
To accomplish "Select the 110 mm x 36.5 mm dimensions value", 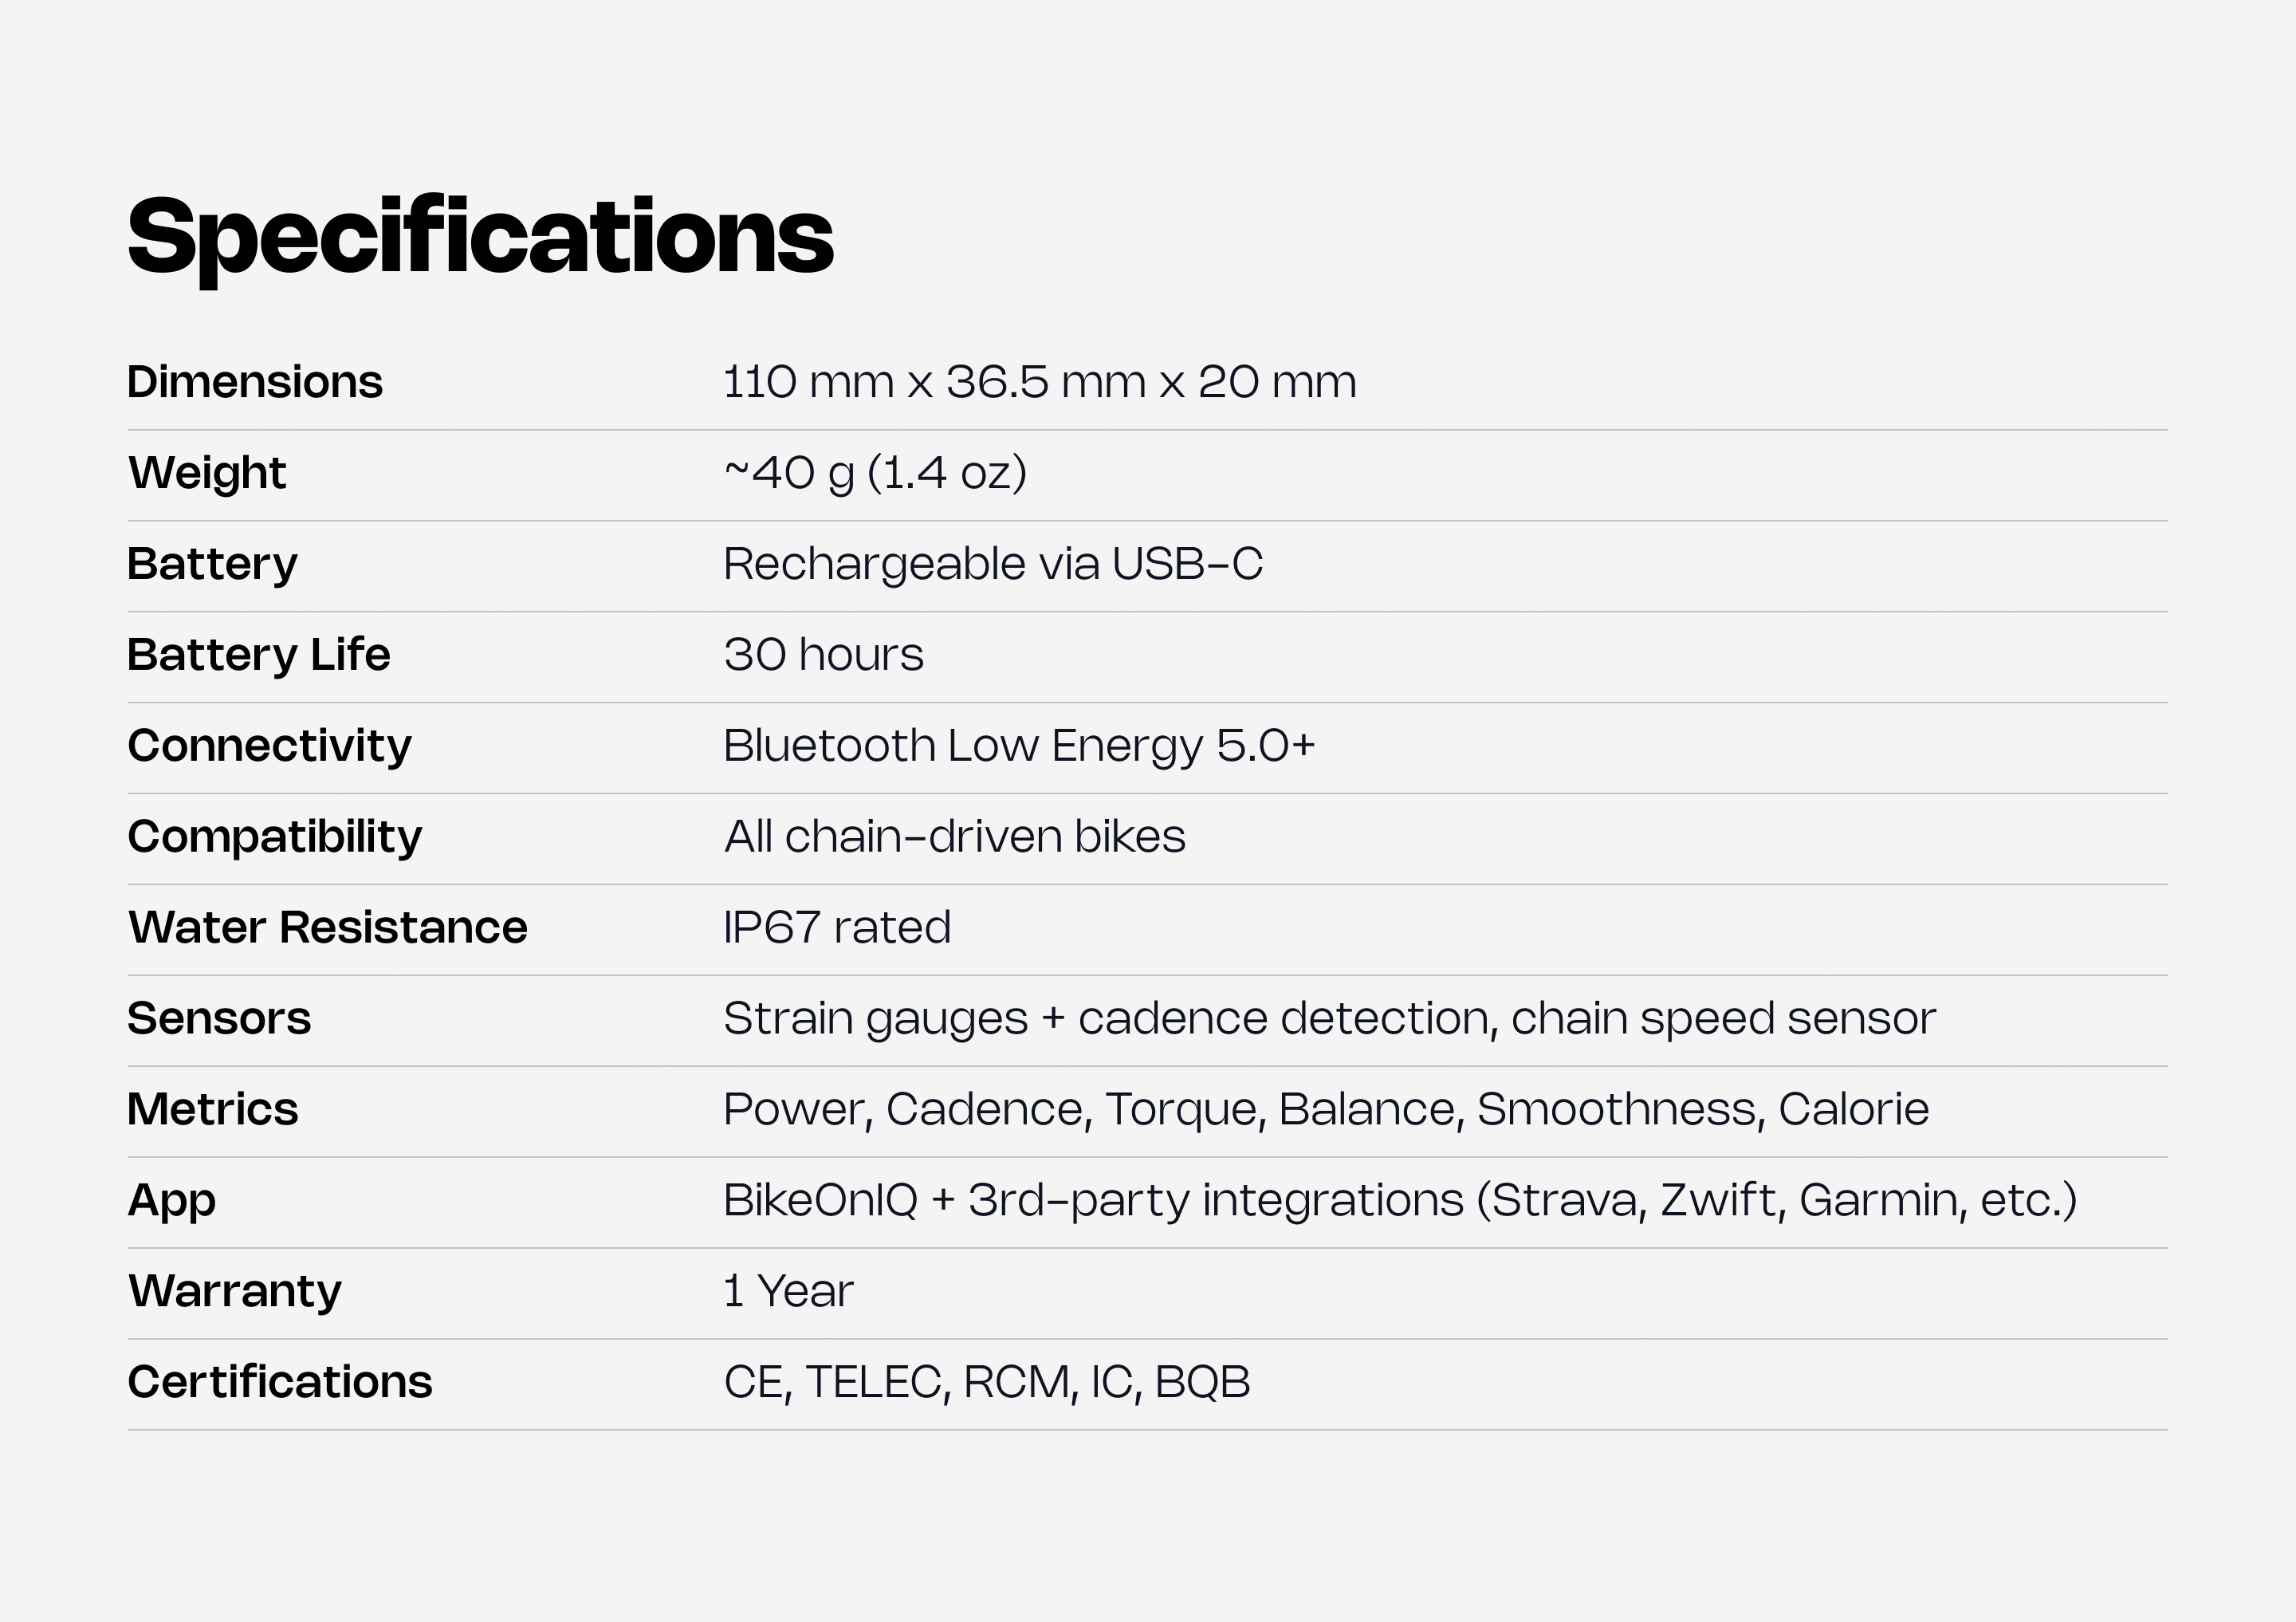I will (x=1039, y=382).
